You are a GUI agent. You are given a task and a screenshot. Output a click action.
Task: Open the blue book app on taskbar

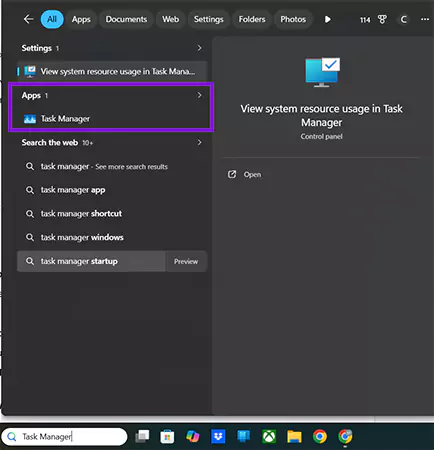244,436
